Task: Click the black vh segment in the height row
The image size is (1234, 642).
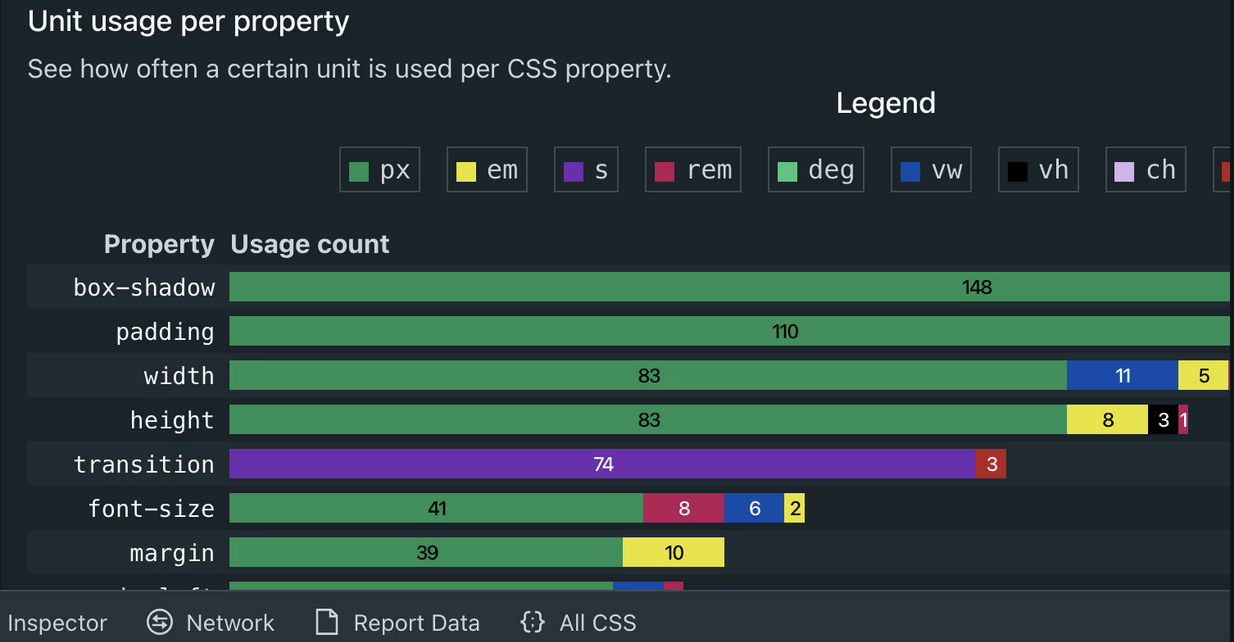Action: pyautogui.click(x=1163, y=420)
